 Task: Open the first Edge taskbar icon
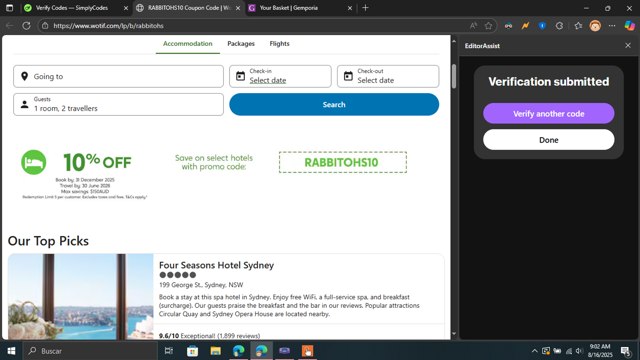[x=238, y=351]
